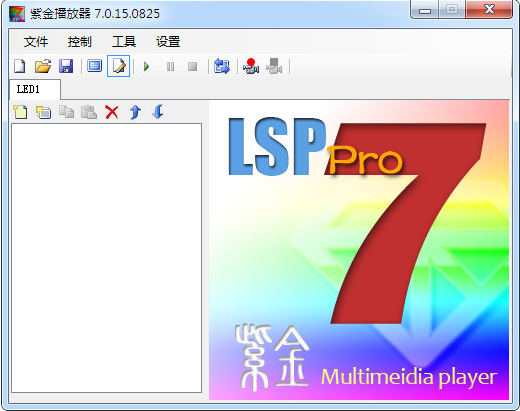Add a new window icon in list toolbar
Viewport: 520px width, 411px height.
click(43, 112)
